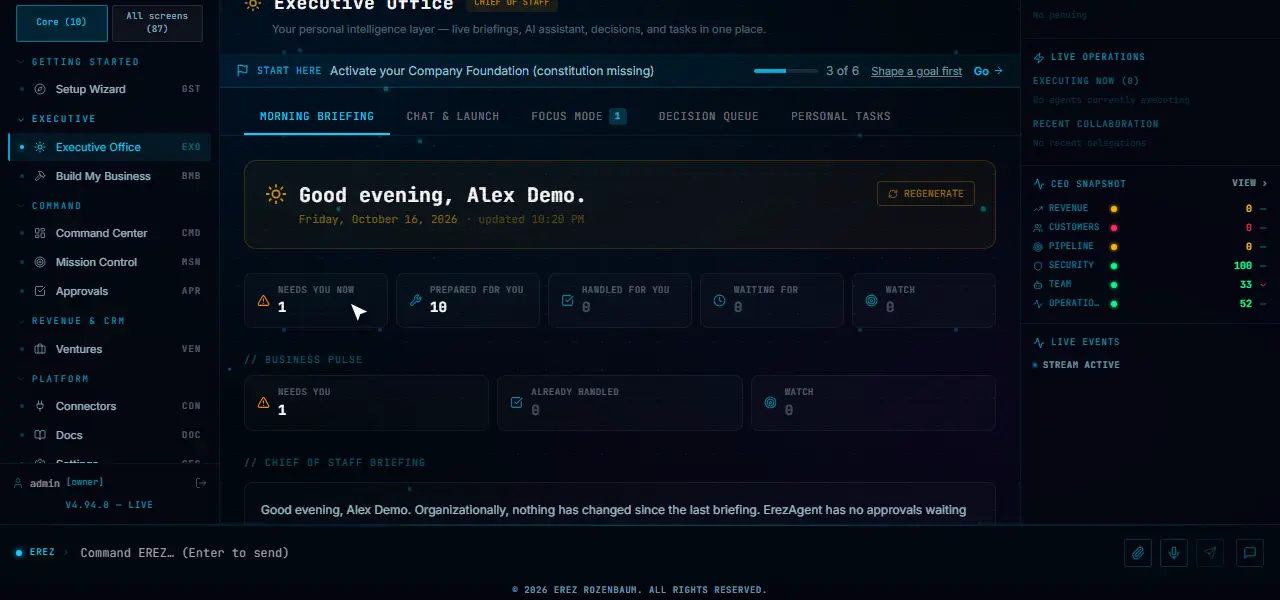This screenshot has height=600, width=1280.
Task: Click the 3 of 6 setup progress bar
Action: pos(785,71)
